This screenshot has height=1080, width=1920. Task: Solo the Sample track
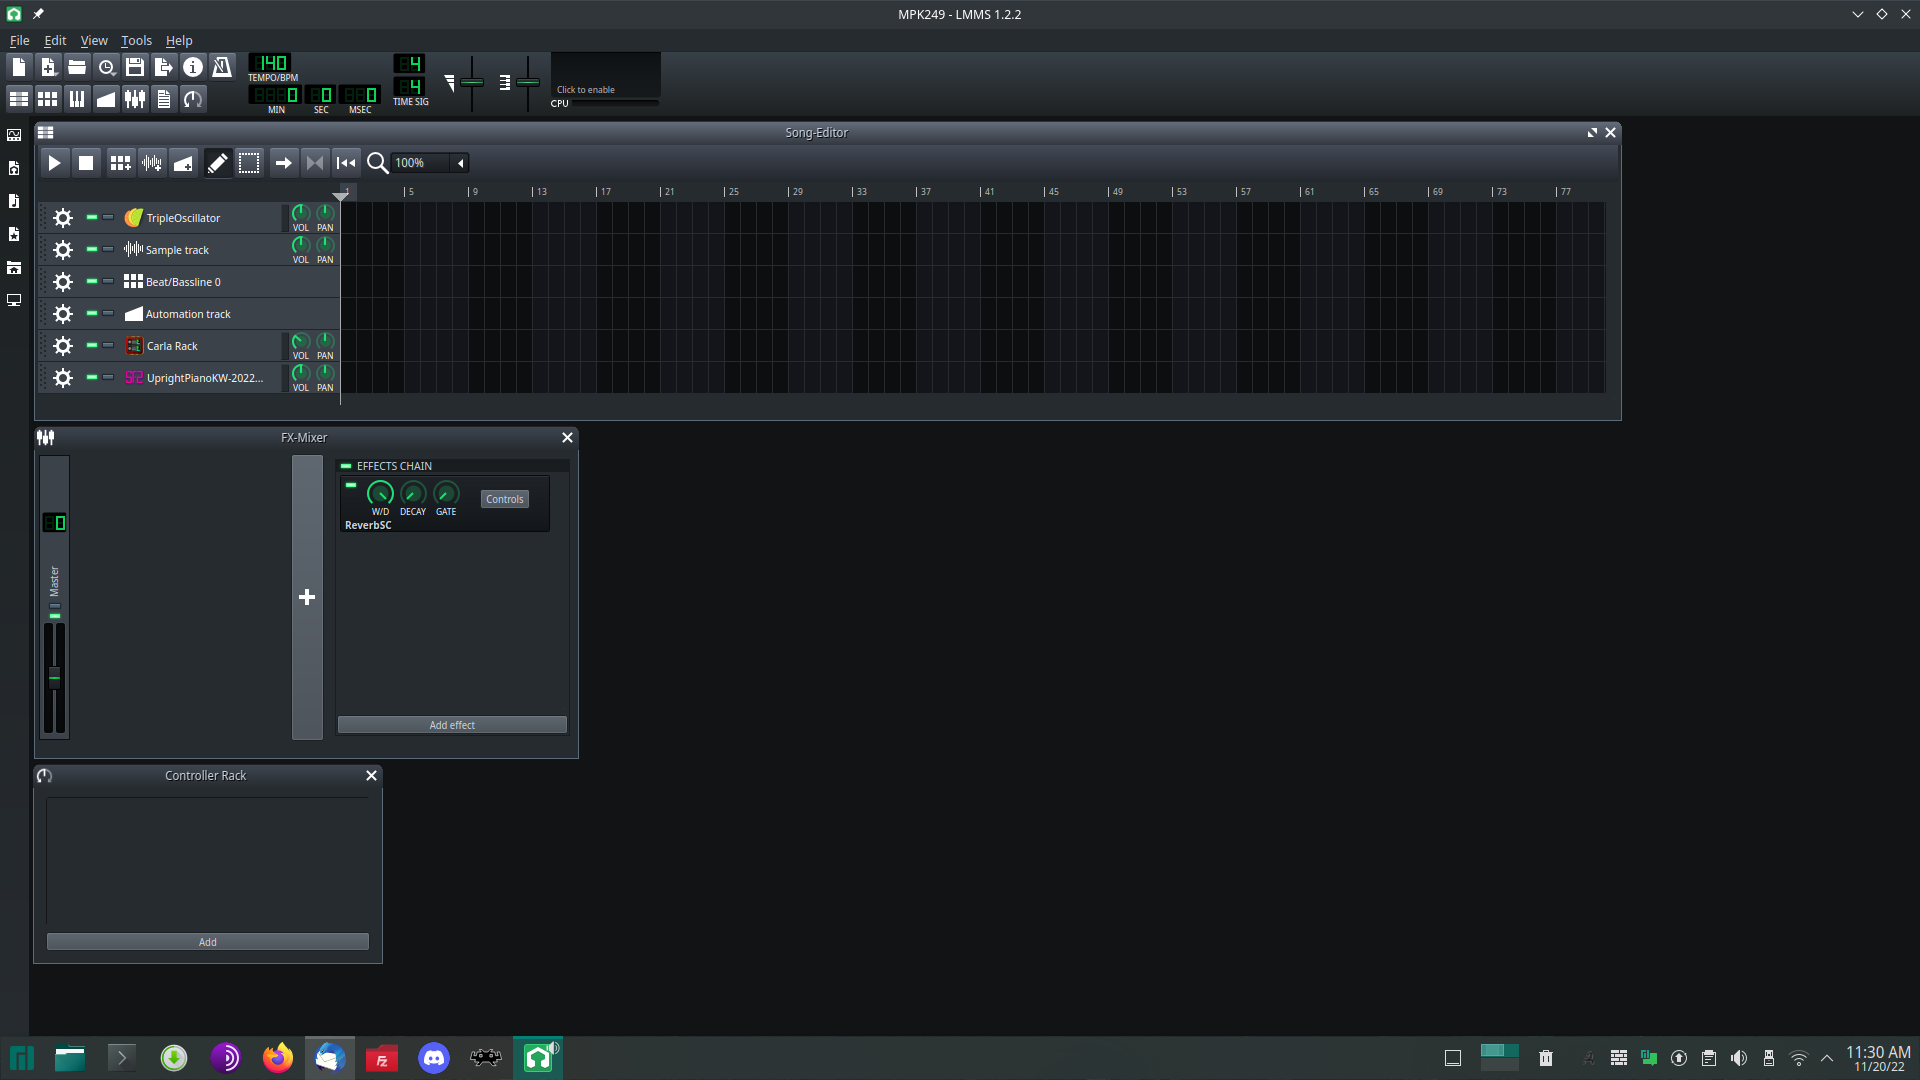tap(109, 249)
